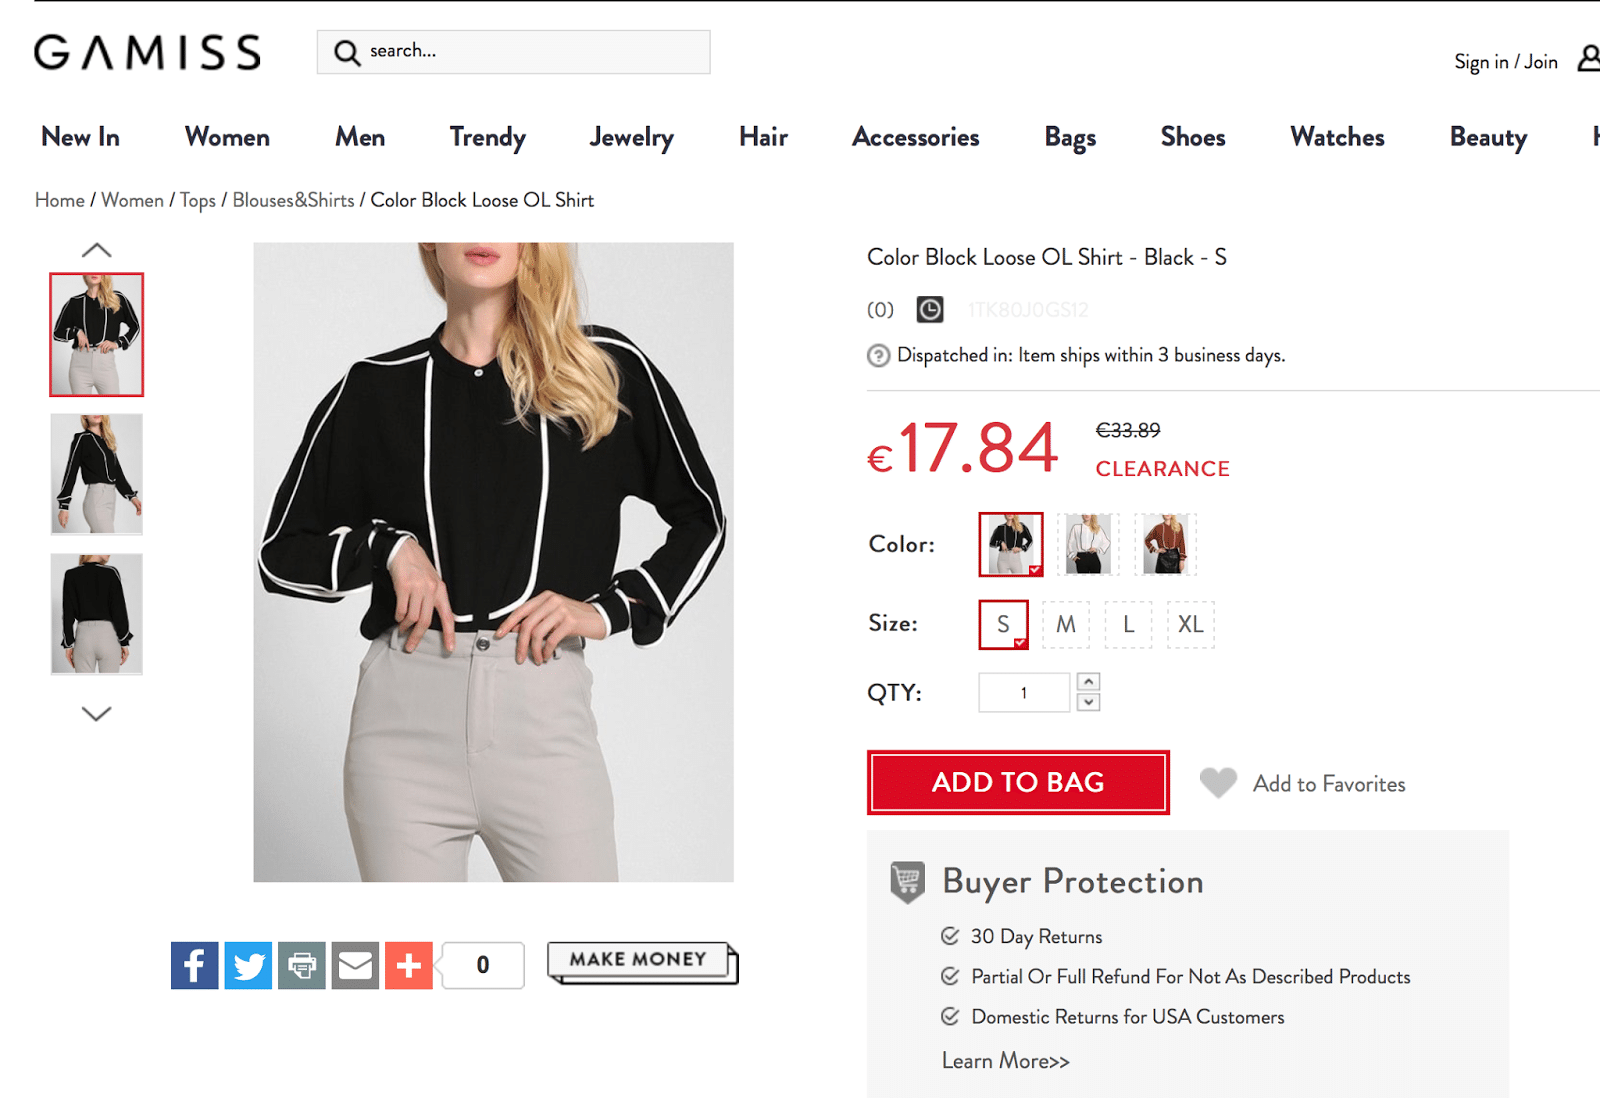Choose size XL option

click(x=1190, y=625)
